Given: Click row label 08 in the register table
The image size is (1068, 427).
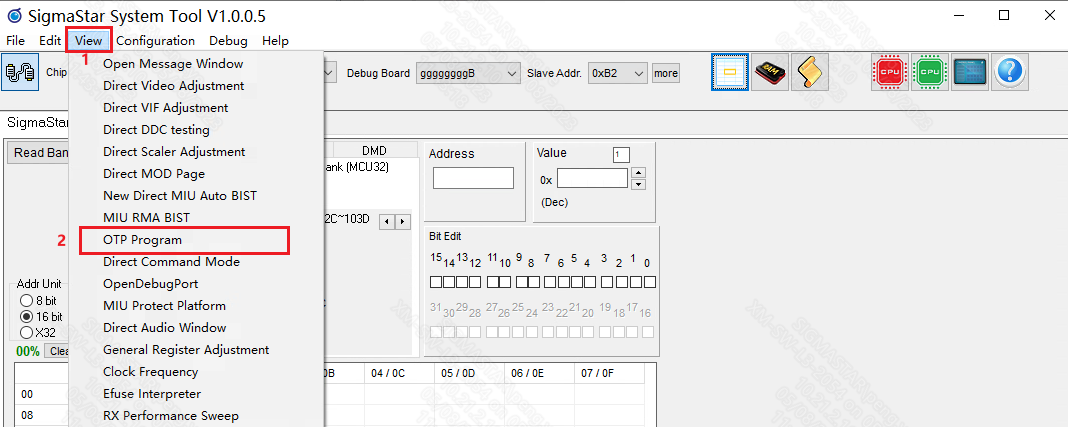Looking at the screenshot, I should click(27, 415).
